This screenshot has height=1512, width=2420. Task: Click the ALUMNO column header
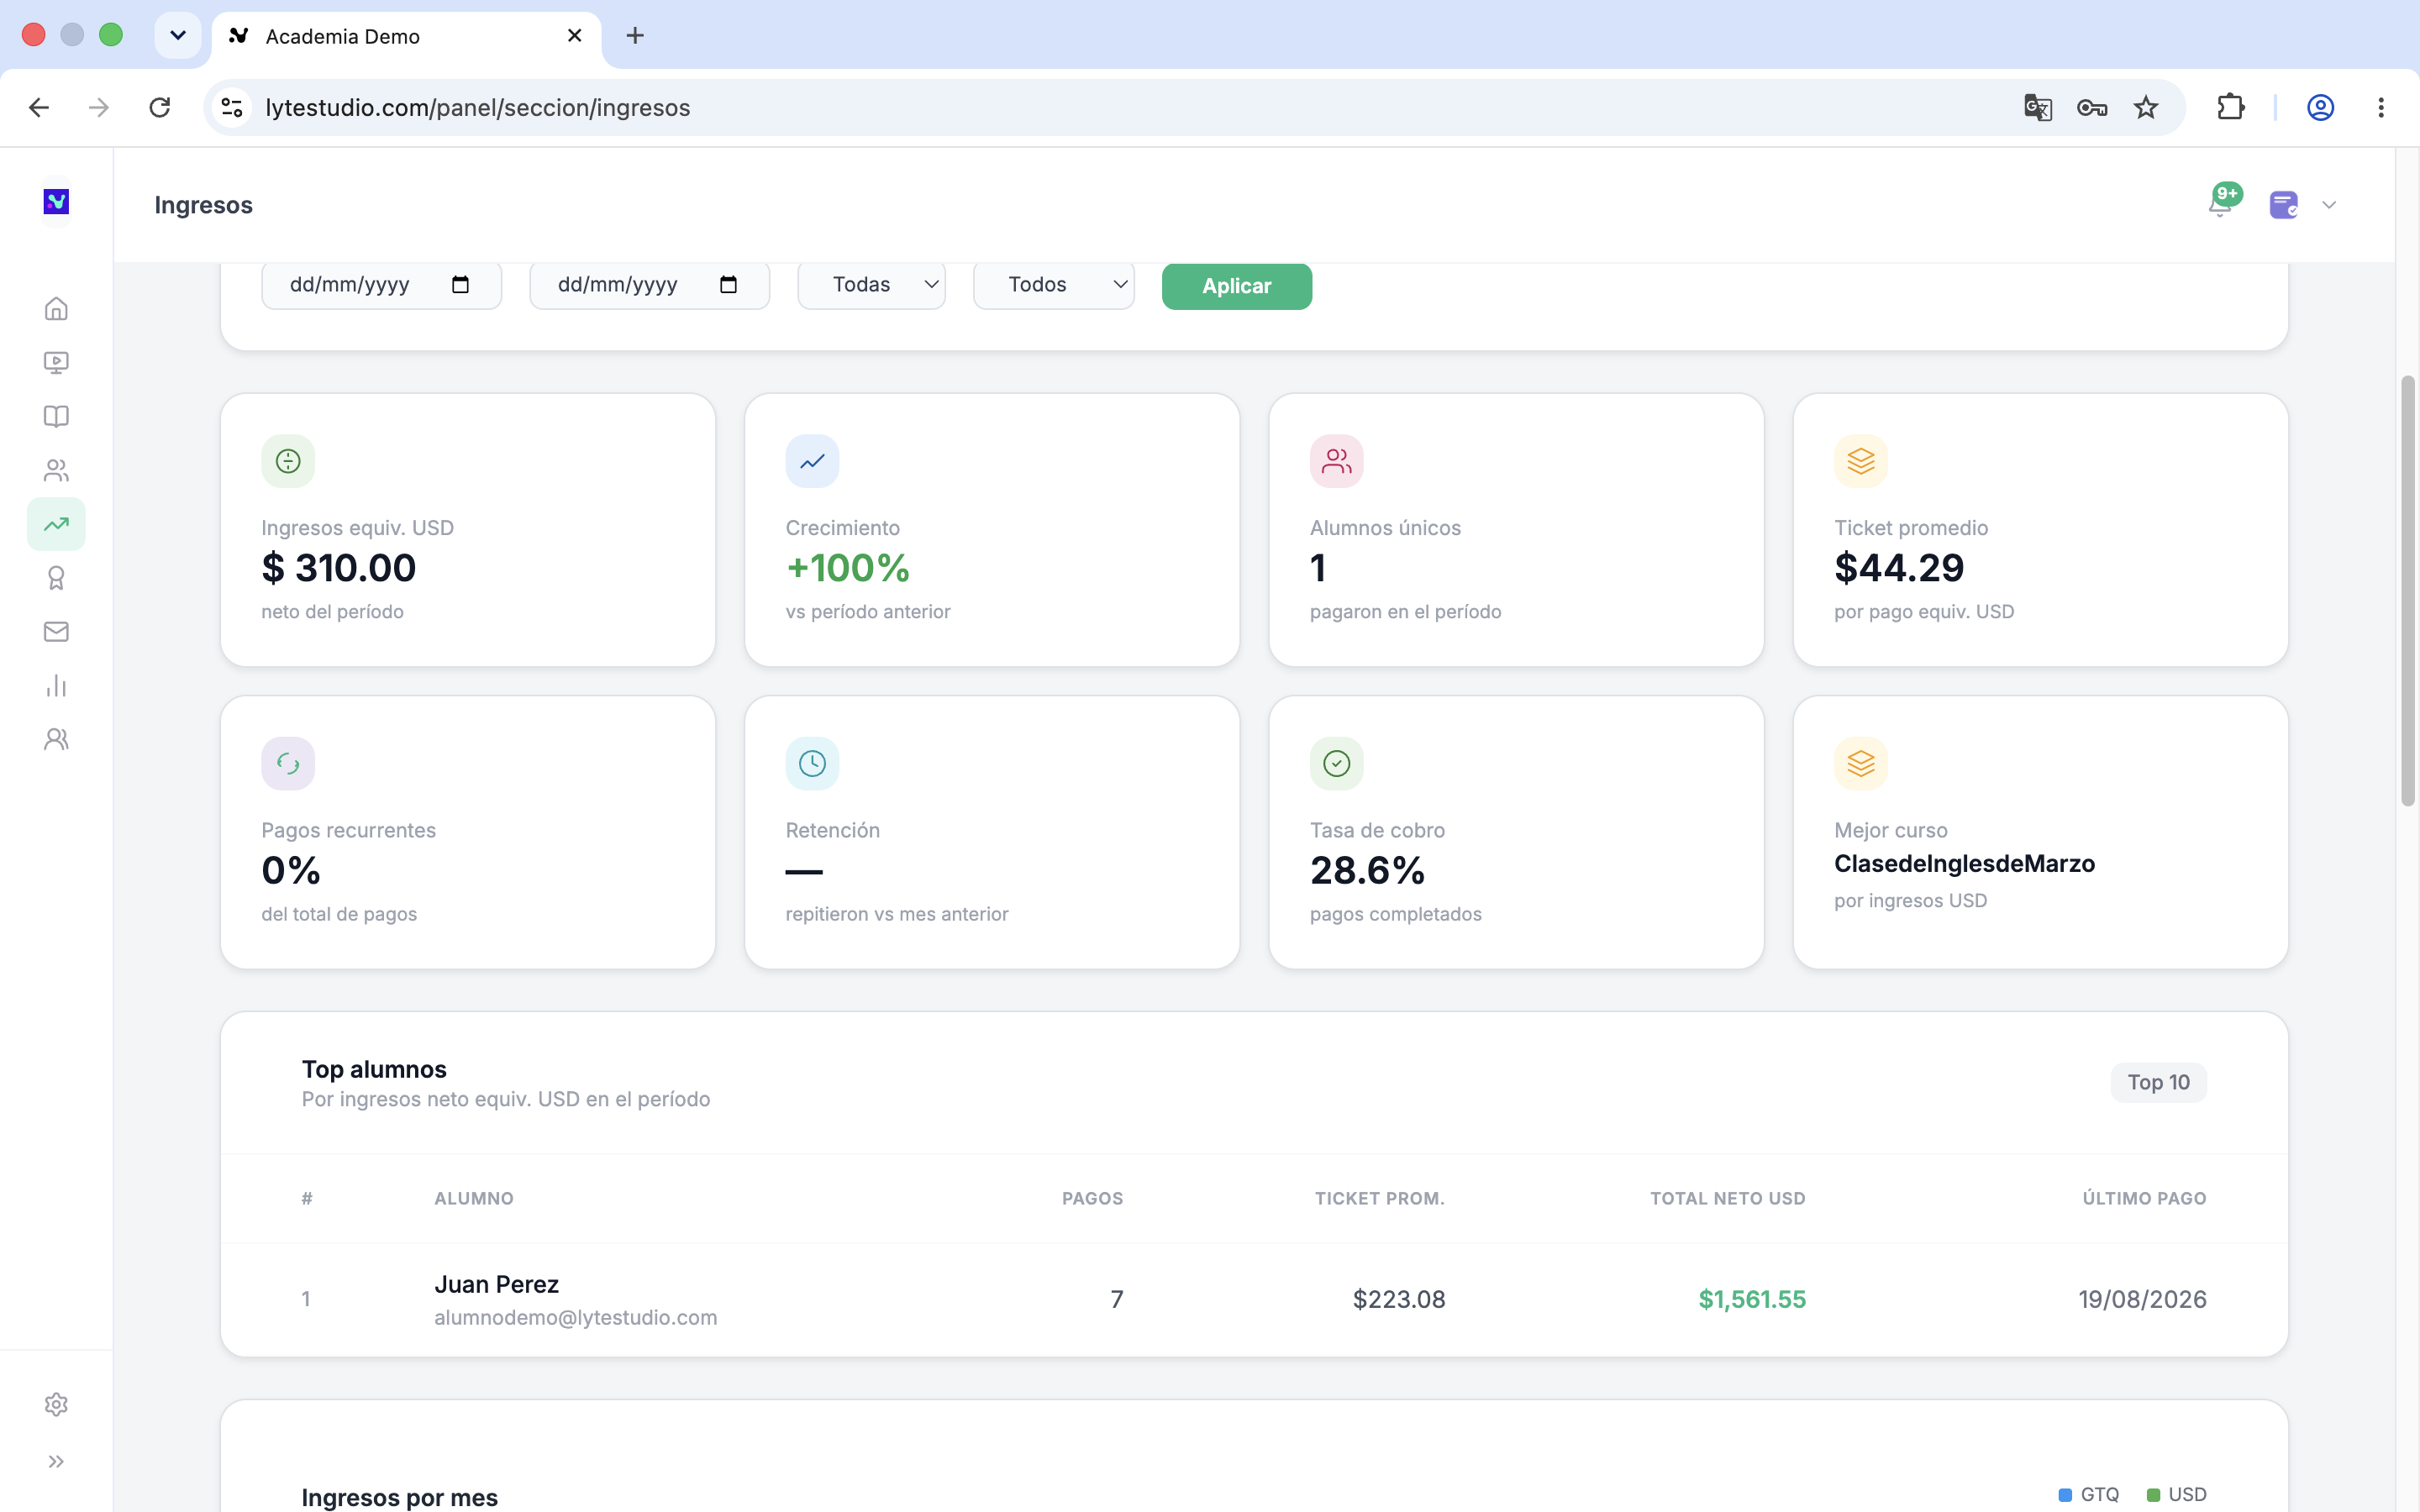[474, 1198]
